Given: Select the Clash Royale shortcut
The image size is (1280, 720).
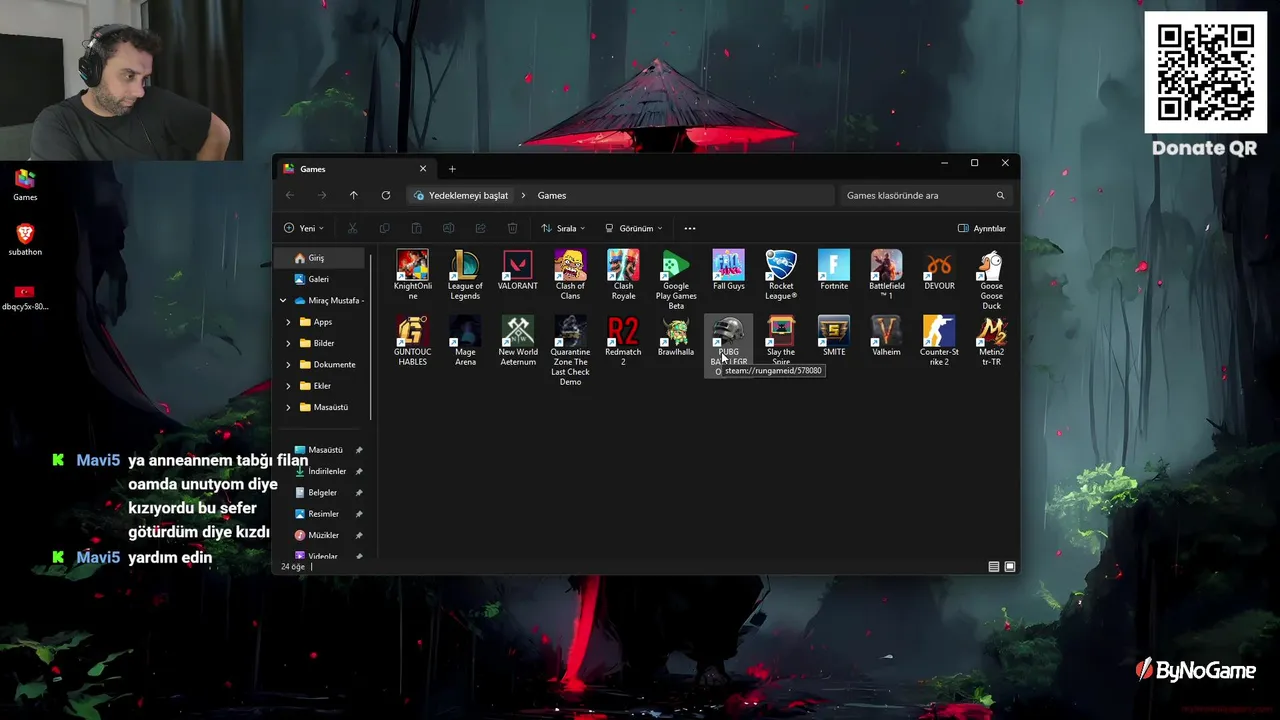Looking at the screenshot, I should coord(623,275).
